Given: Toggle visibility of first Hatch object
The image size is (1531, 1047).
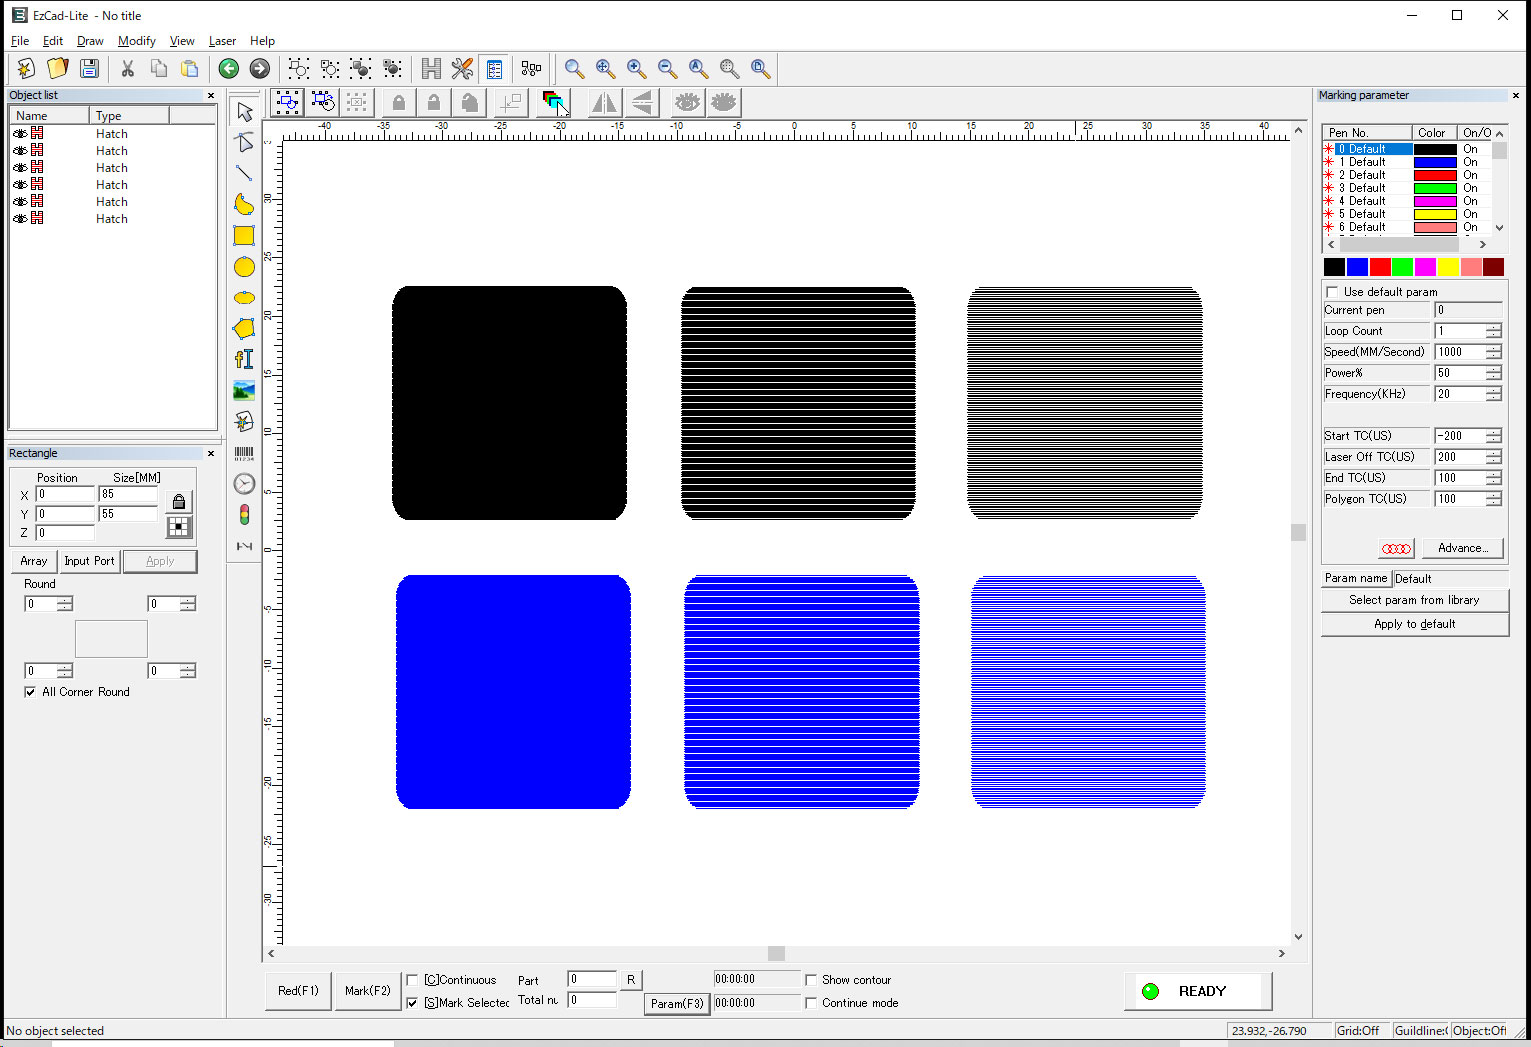Looking at the screenshot, I should click(x=20, y=134).
